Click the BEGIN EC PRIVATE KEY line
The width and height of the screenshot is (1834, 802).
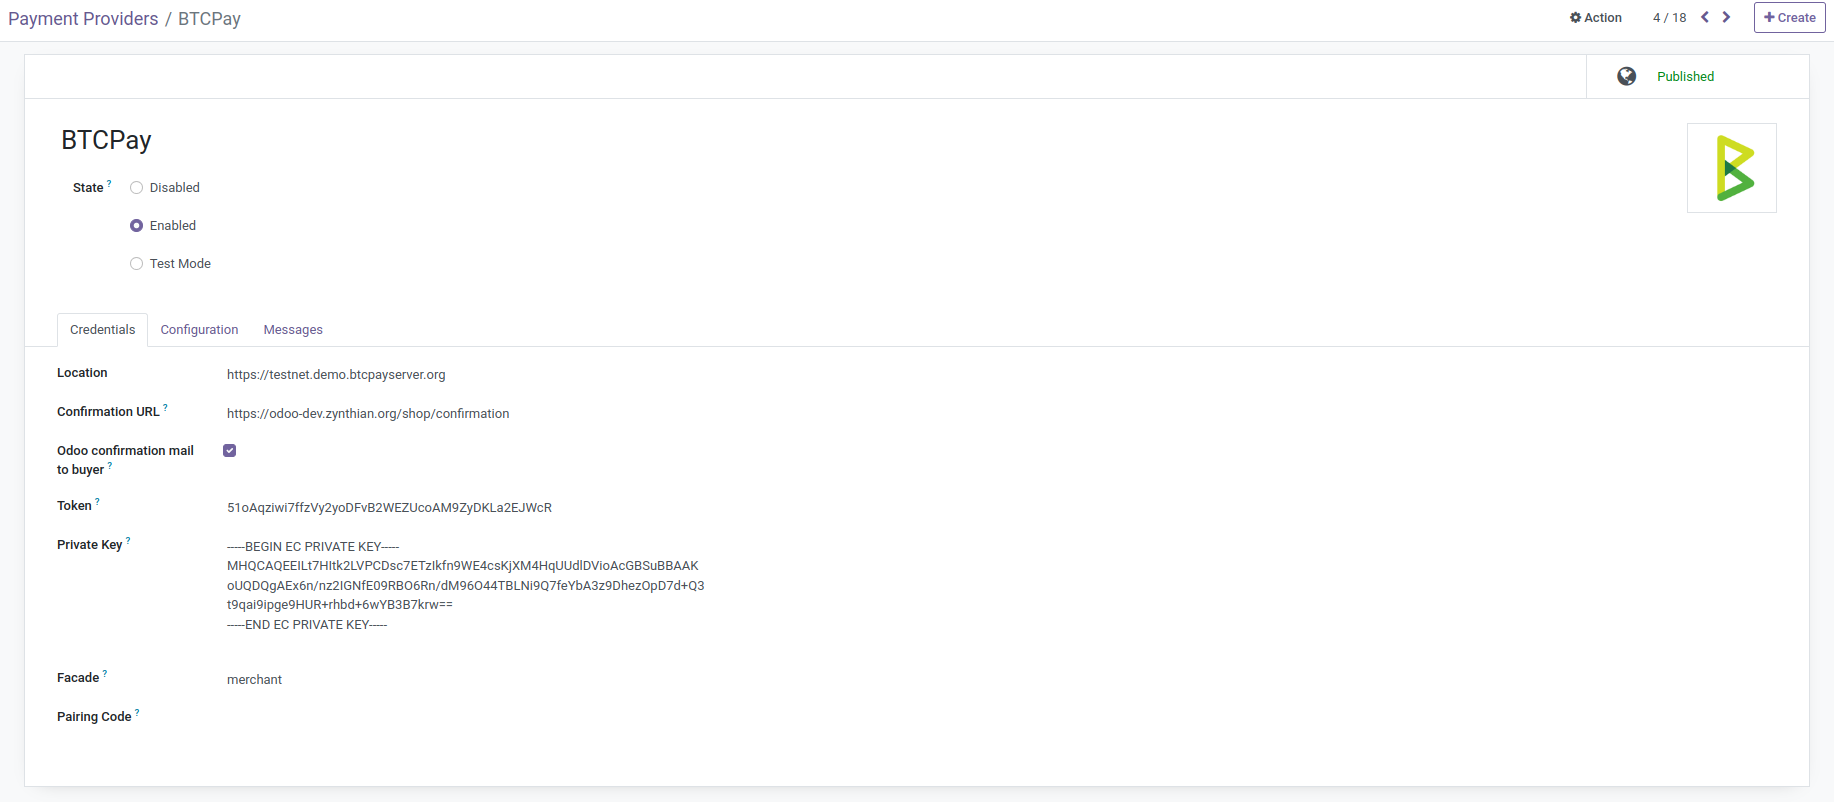(x=313, y=547)
